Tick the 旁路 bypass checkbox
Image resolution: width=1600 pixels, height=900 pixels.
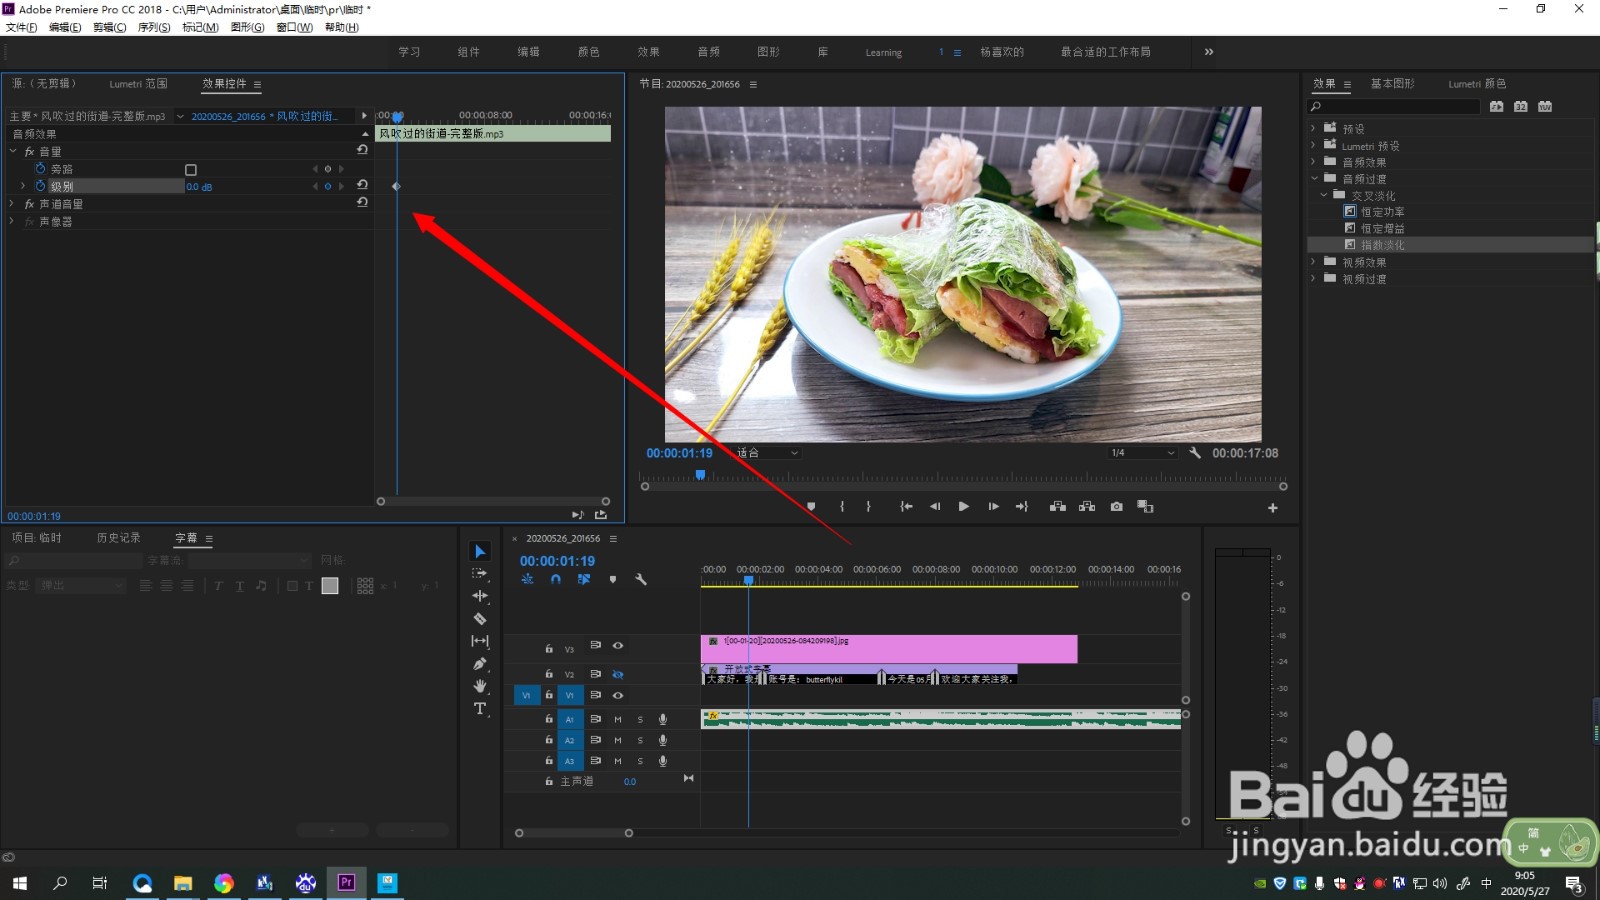(191, 170)
